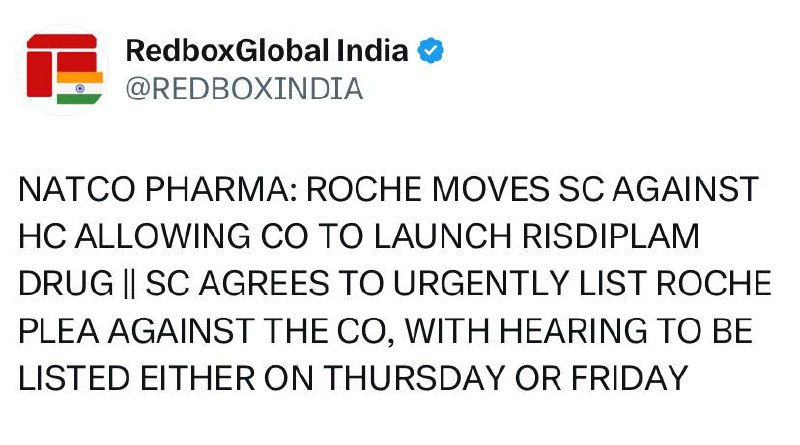Open the @REDBOXINDIA handle link

(x=244, y=89)
